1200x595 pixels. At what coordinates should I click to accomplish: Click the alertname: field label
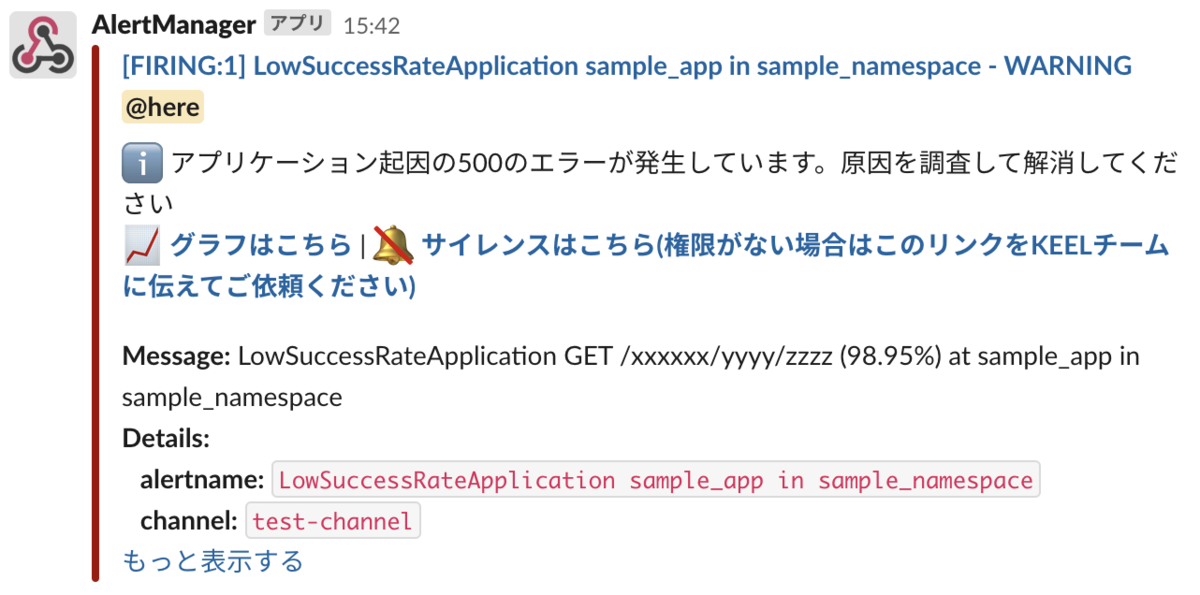point(202,480)
